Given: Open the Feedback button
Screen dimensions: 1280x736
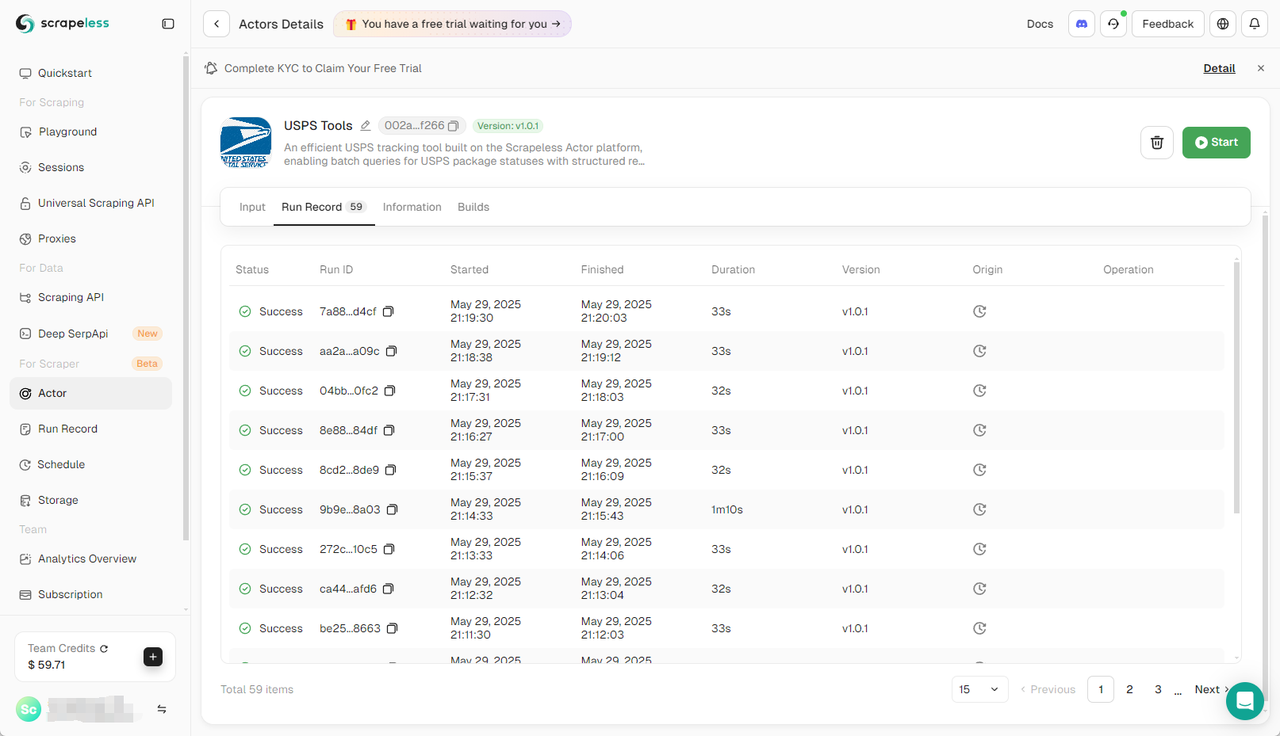Looking at the screenshot, I should tap(1168, 24).
